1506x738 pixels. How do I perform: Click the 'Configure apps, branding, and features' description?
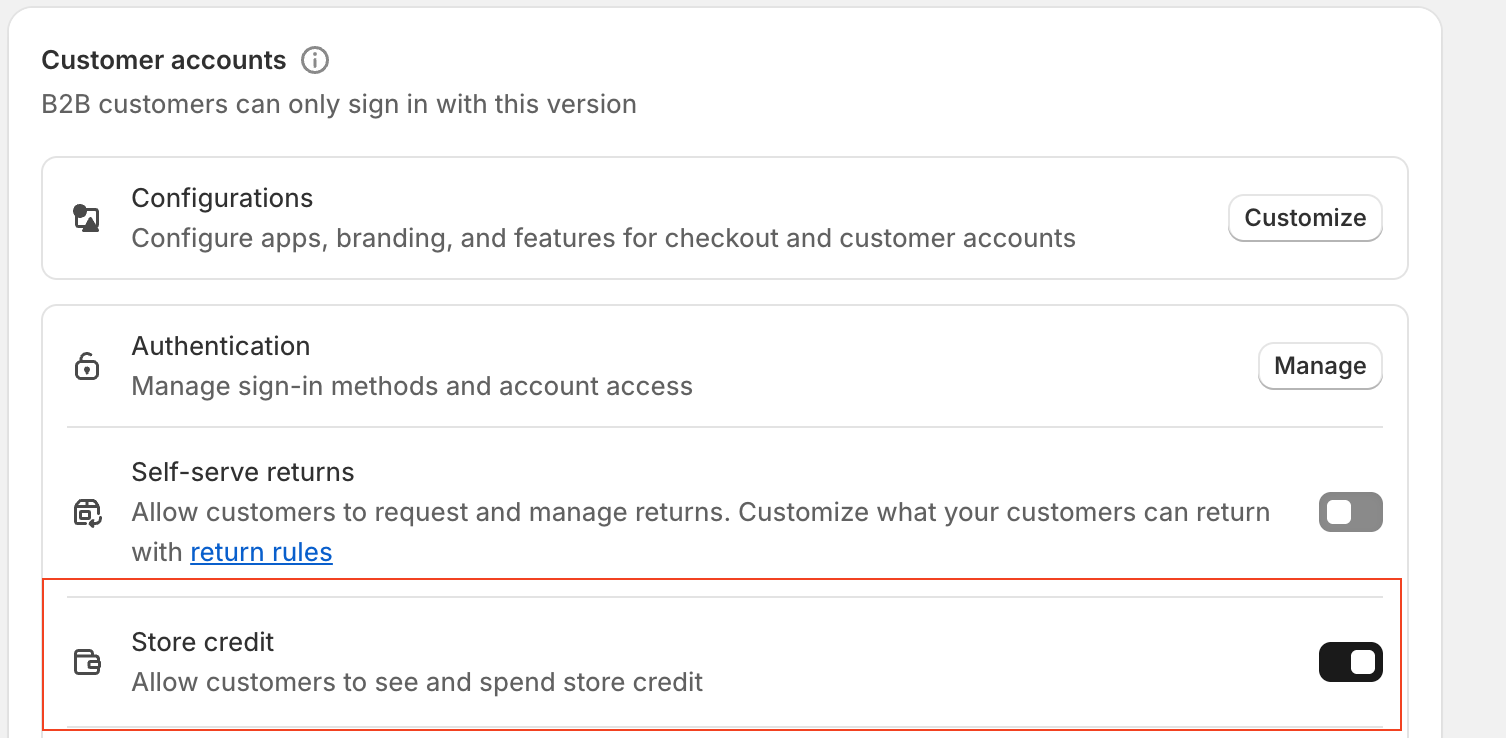(603, 238)
